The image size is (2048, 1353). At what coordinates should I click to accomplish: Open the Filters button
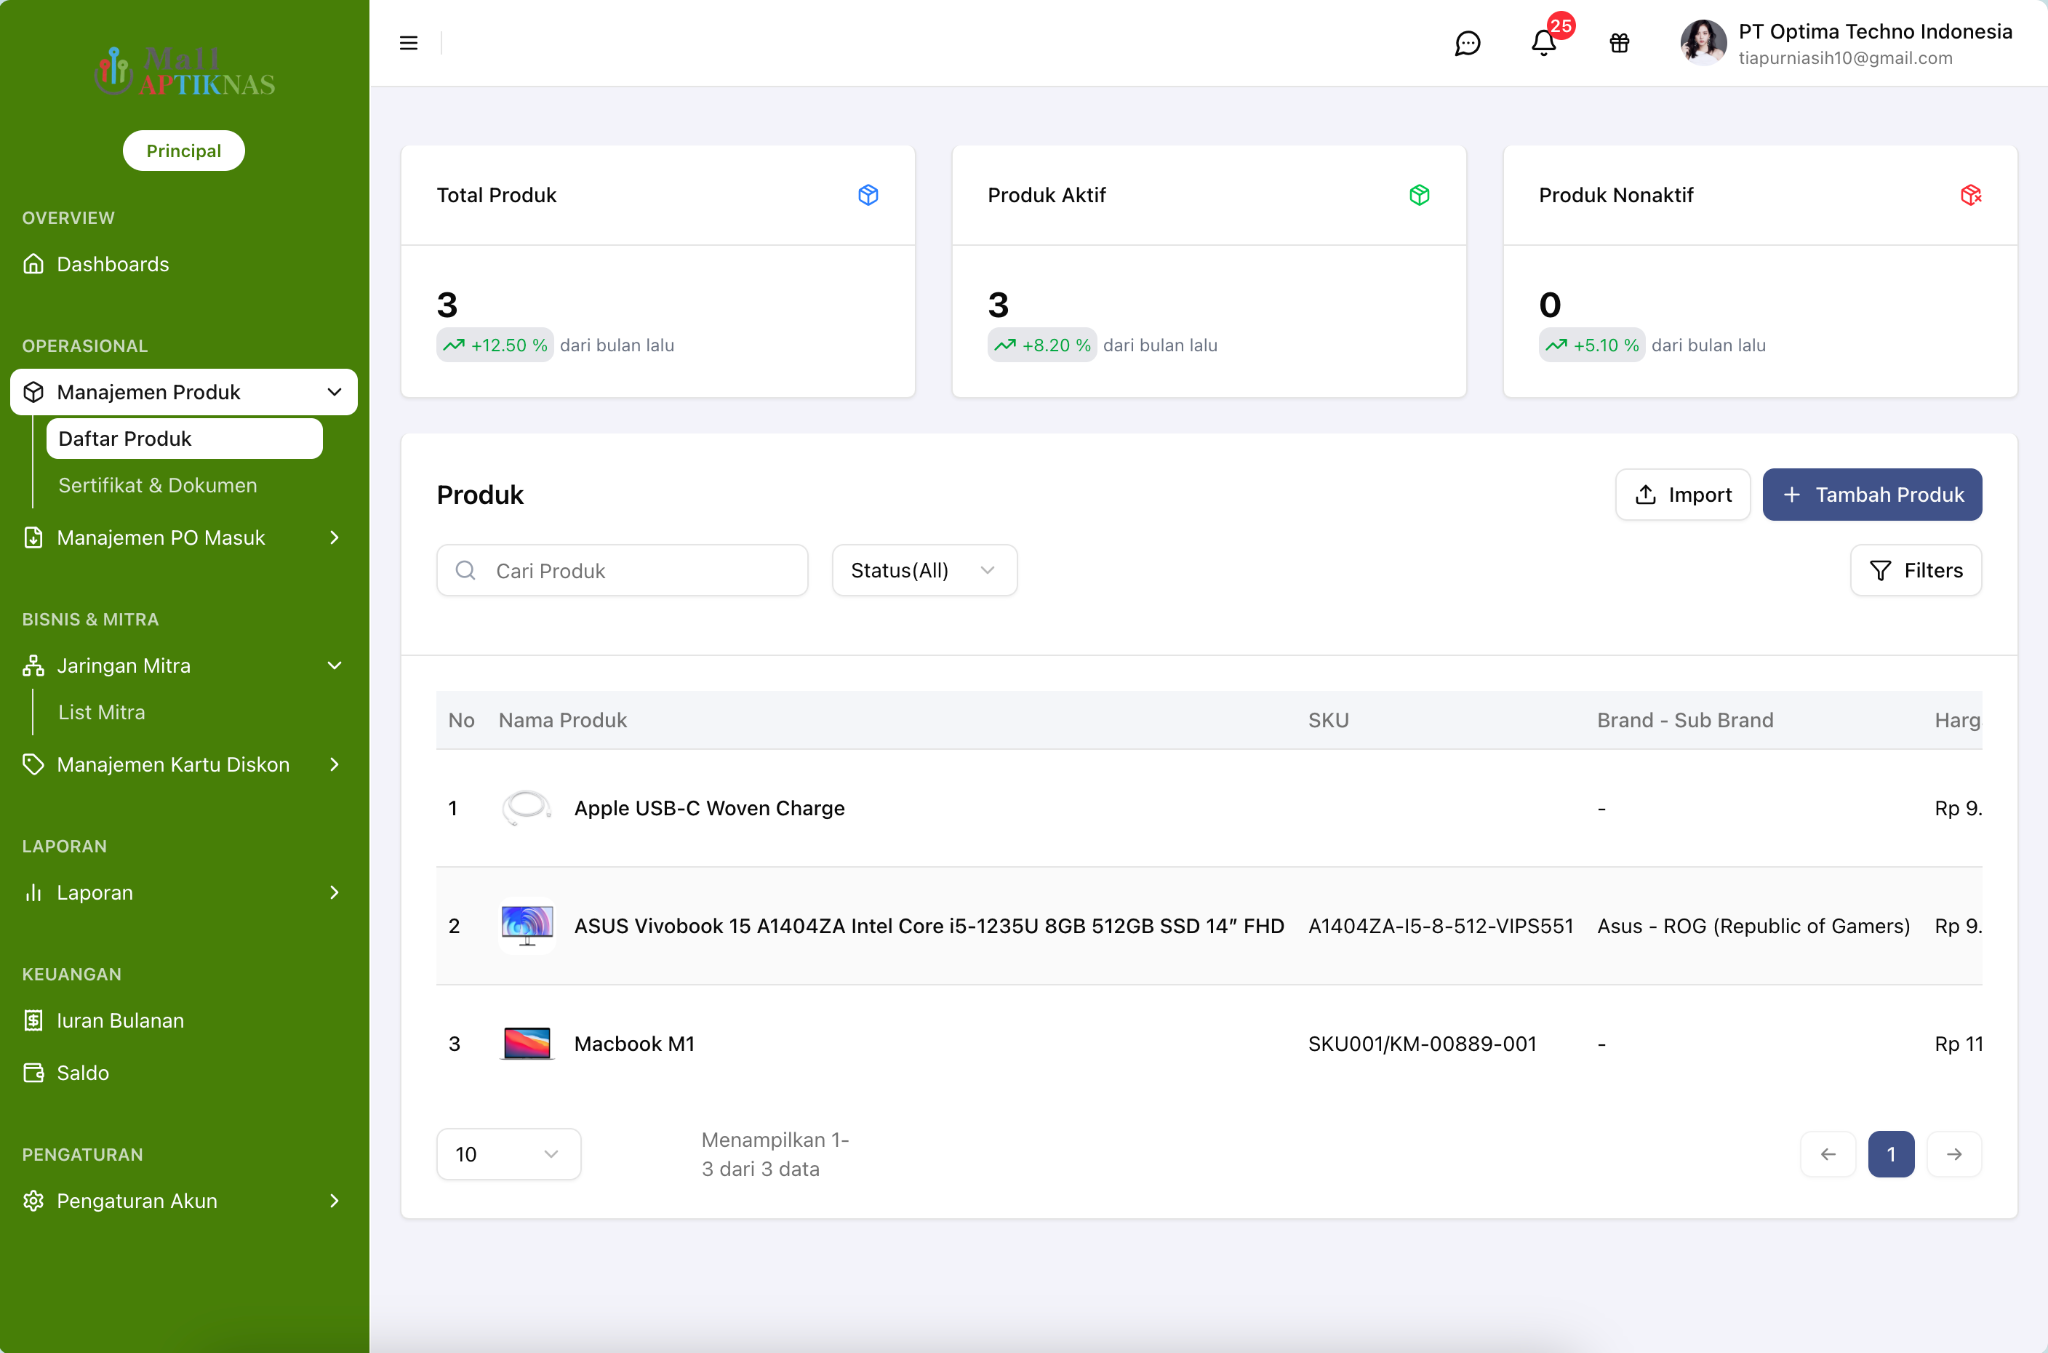[1916, 570]
